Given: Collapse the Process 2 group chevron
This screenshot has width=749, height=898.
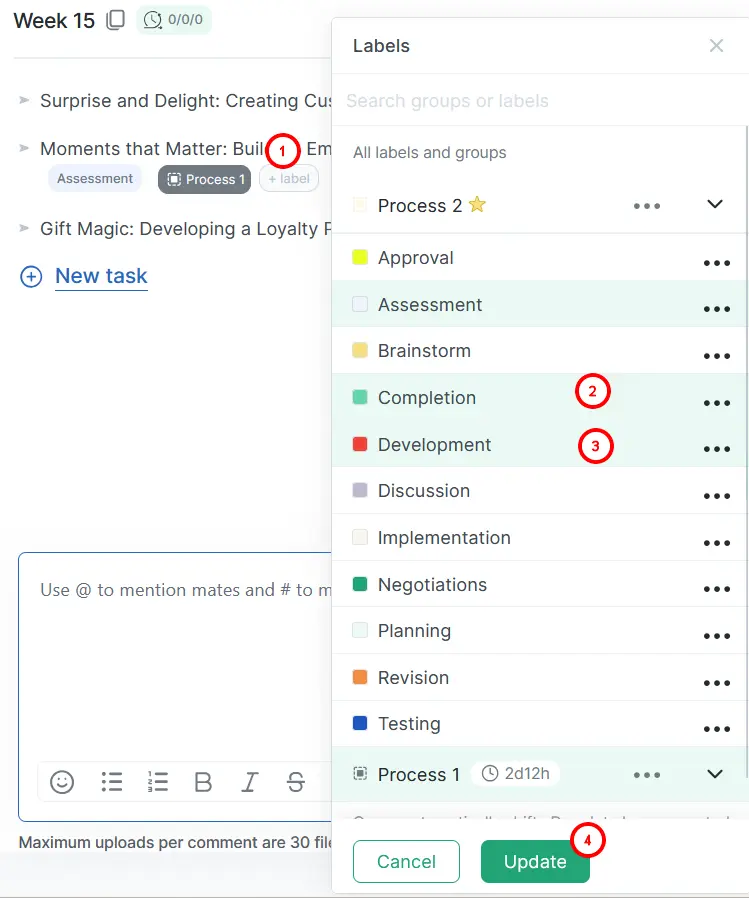Looking at the screenshot, I should tap(714, 204).
